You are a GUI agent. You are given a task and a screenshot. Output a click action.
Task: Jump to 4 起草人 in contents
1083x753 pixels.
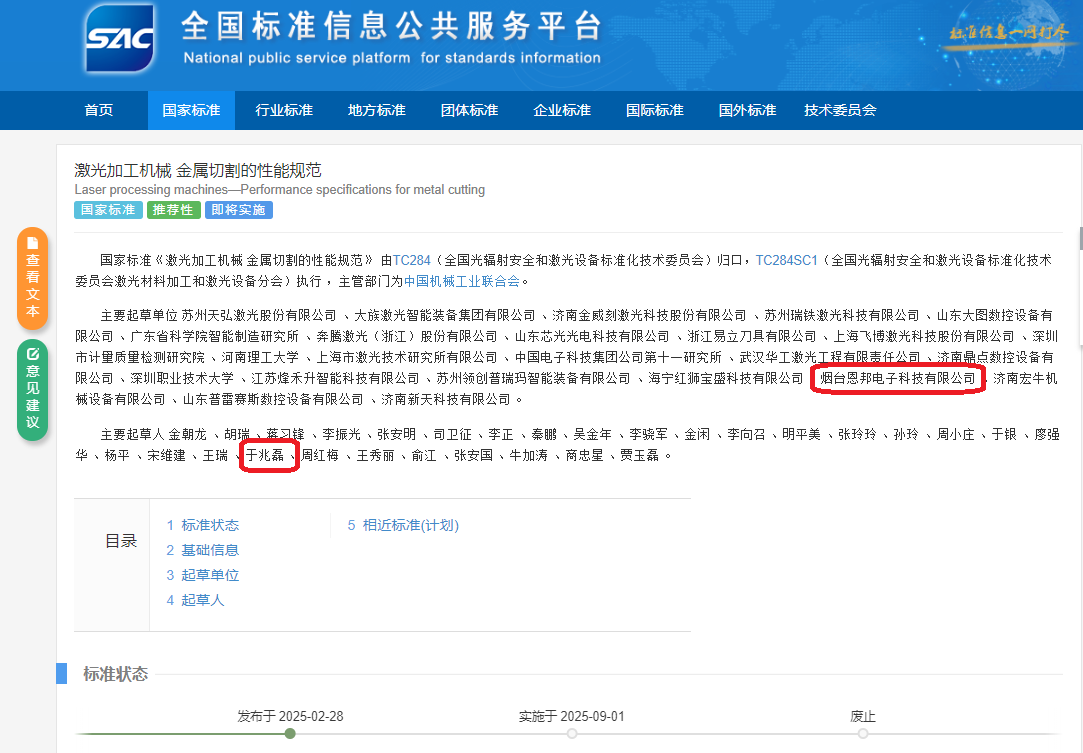coord(195,600)
